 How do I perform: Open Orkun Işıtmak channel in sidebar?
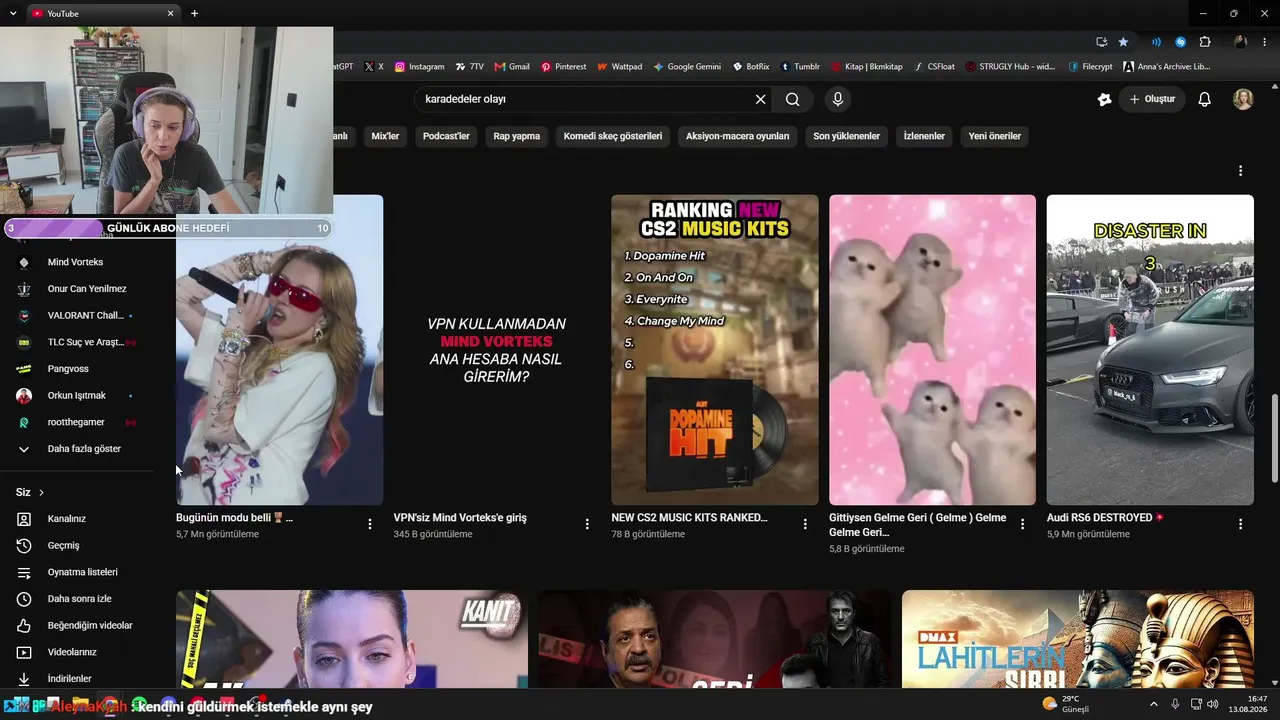pos(77,395)
